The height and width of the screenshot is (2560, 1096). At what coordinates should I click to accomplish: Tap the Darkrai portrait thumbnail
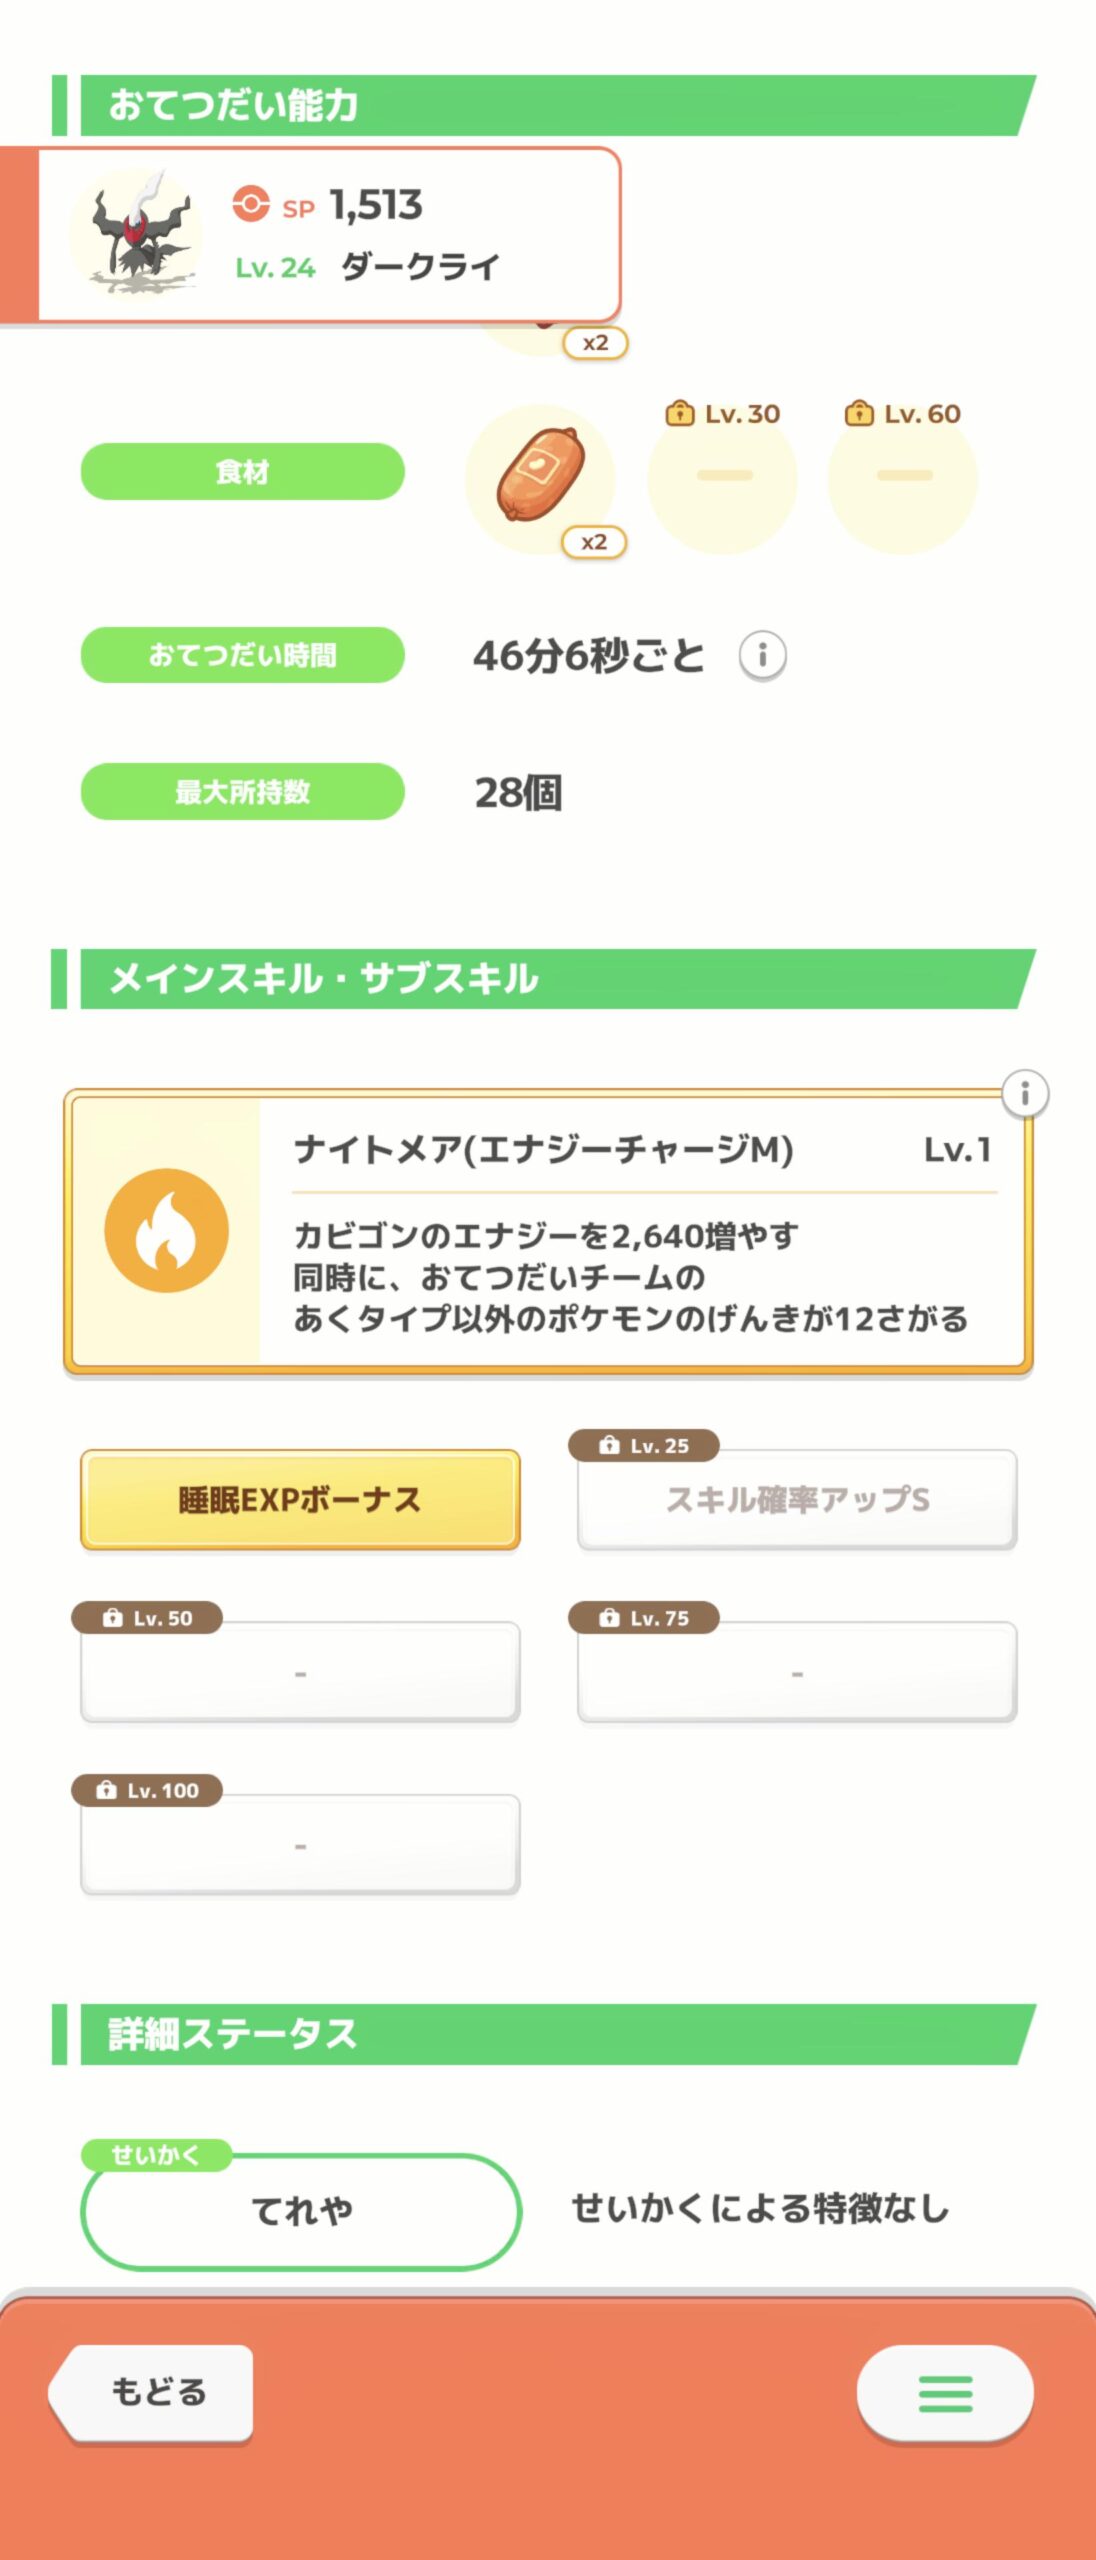point(137,234)
